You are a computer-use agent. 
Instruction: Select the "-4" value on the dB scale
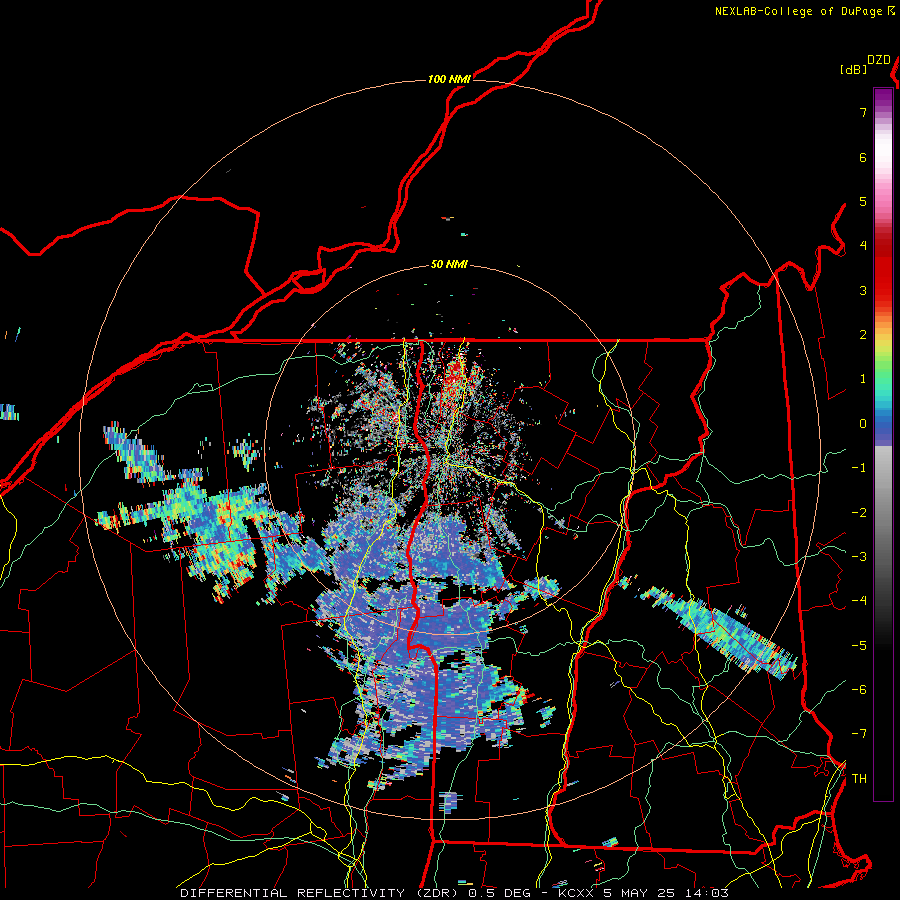click(x=859, y=601)
